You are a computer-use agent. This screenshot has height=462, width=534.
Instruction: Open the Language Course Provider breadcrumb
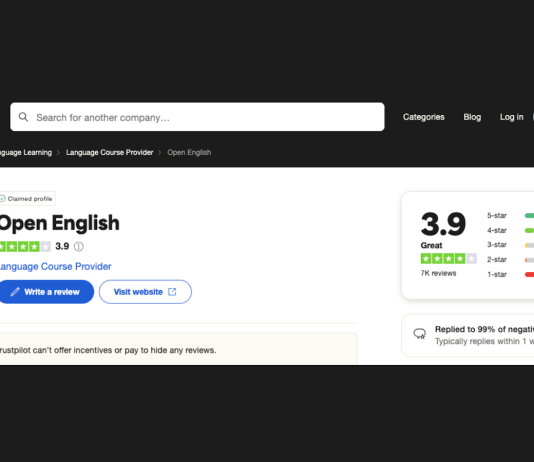110,153
